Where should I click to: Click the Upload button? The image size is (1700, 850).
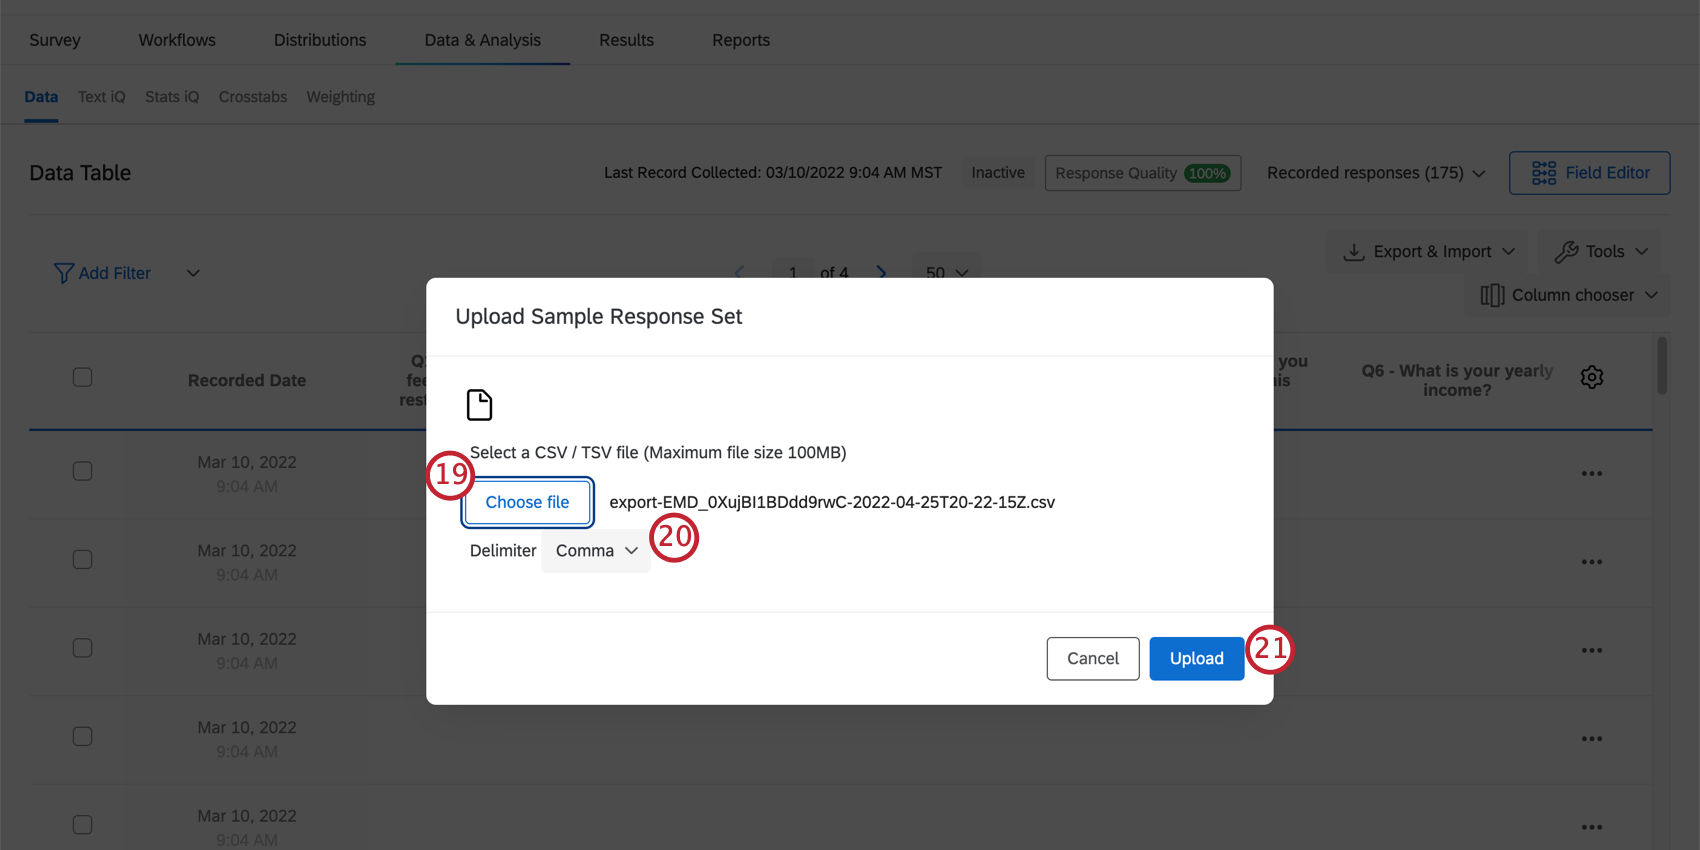[1197, 659]
